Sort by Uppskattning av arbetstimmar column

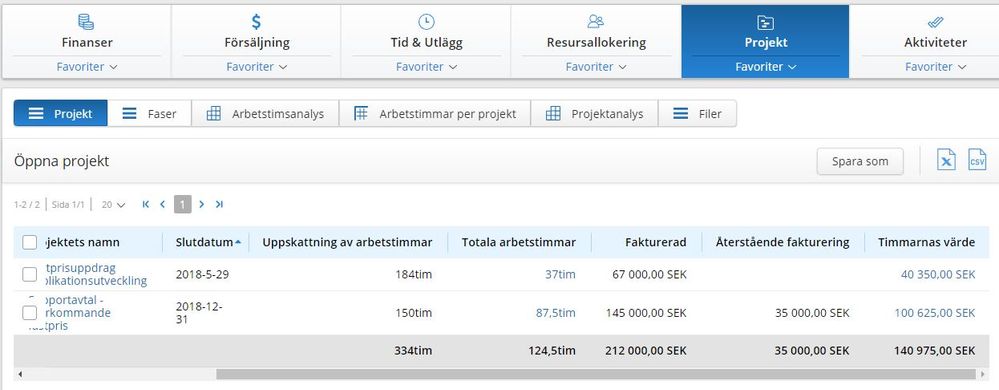pos(347,242)
